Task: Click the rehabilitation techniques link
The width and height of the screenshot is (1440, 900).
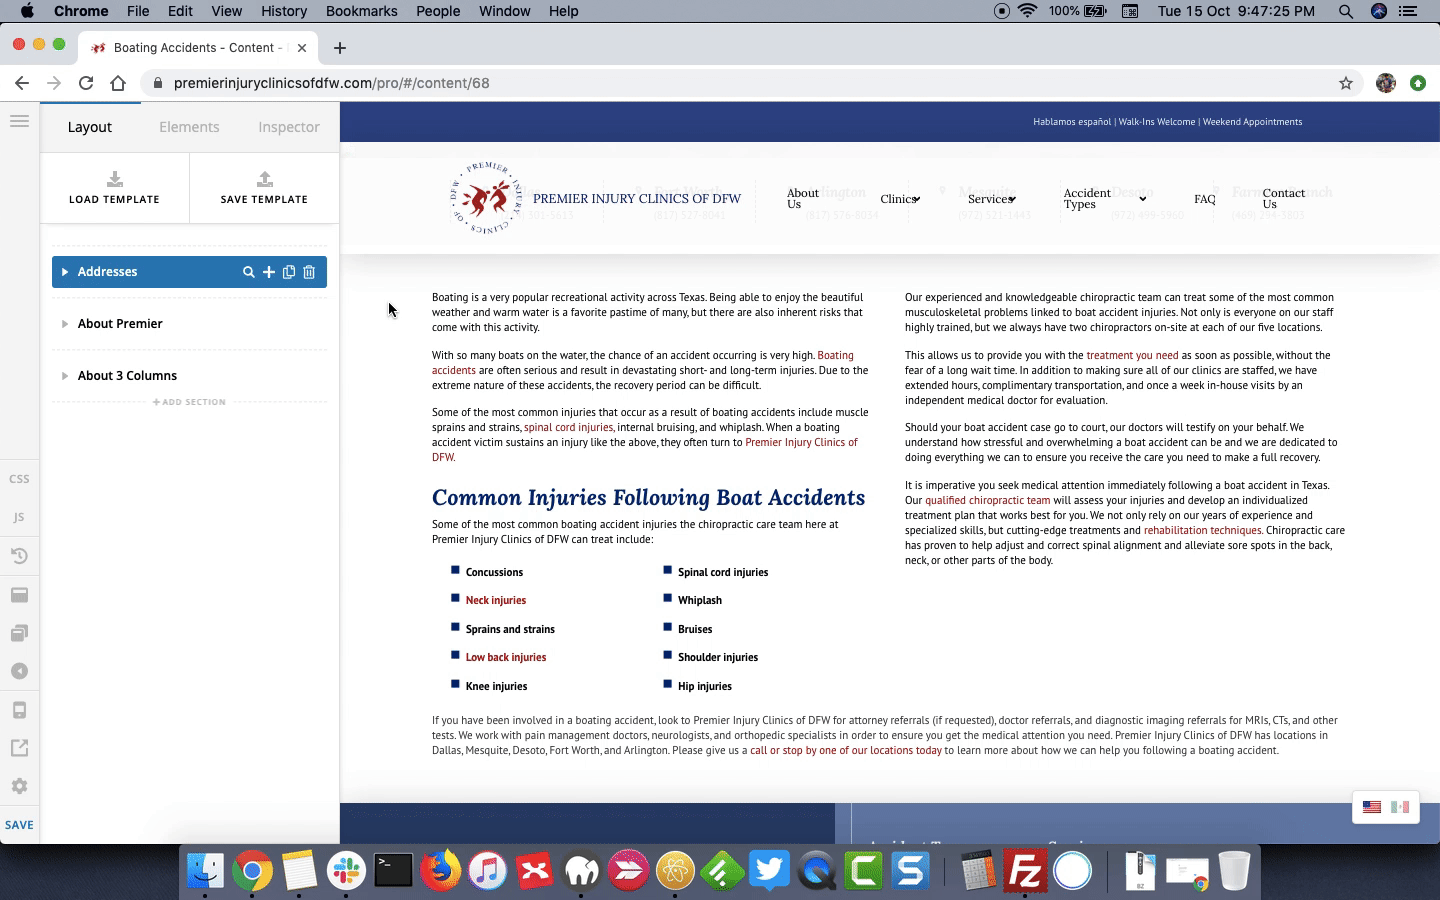Action: tap(1202, 530)
